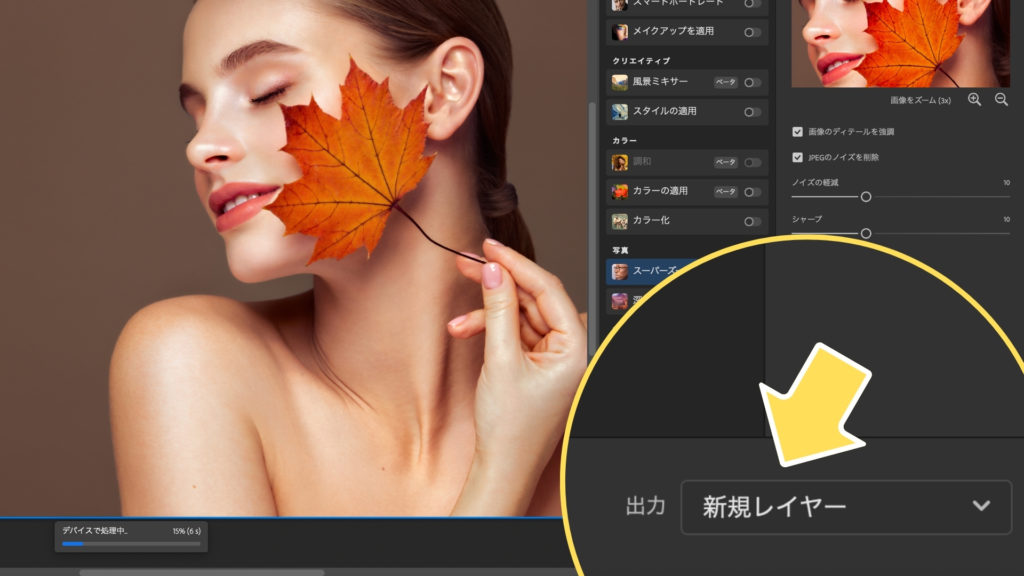Select the カラーの適用 filter icon

click(620, 191)
